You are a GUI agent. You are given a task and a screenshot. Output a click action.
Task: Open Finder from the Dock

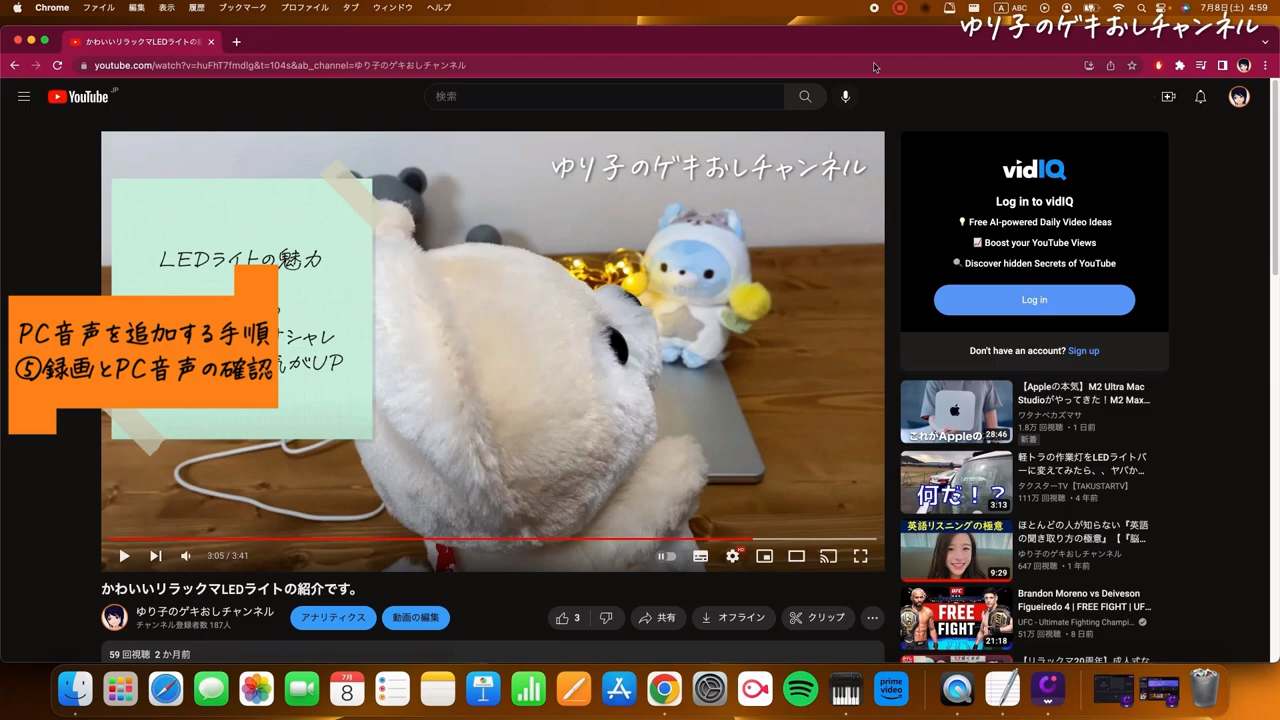pos(75,689)
